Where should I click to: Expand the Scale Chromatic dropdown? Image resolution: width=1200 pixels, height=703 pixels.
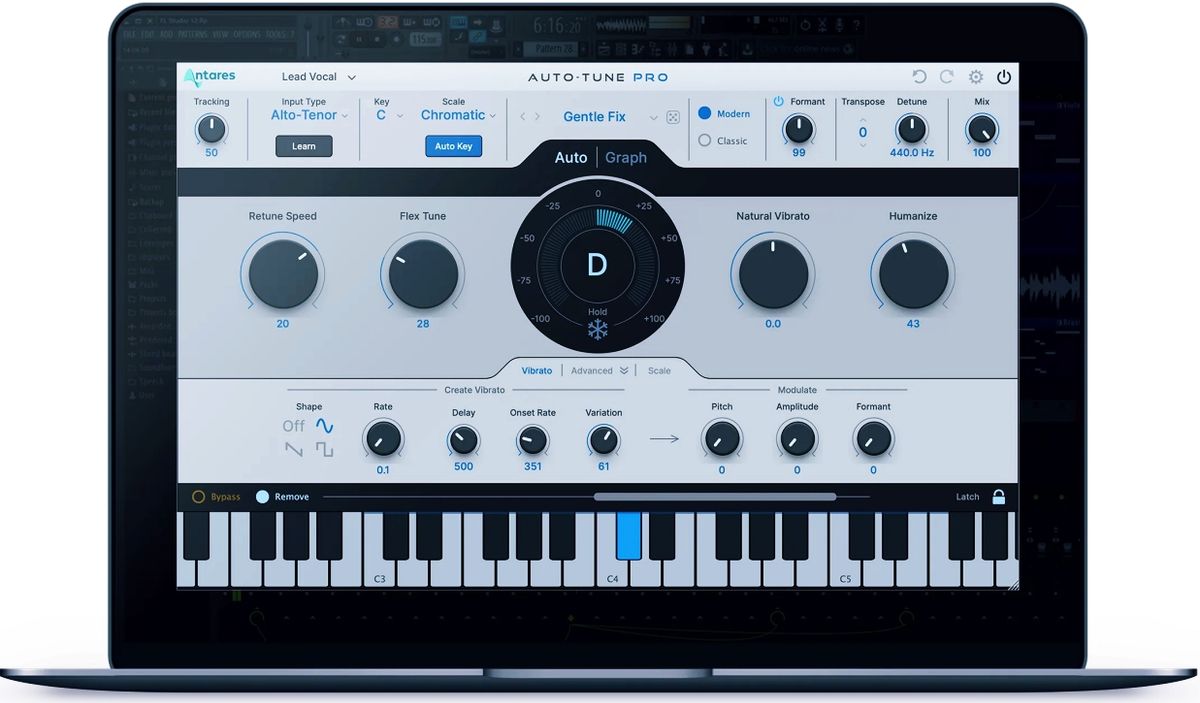(x=458, y=115)
